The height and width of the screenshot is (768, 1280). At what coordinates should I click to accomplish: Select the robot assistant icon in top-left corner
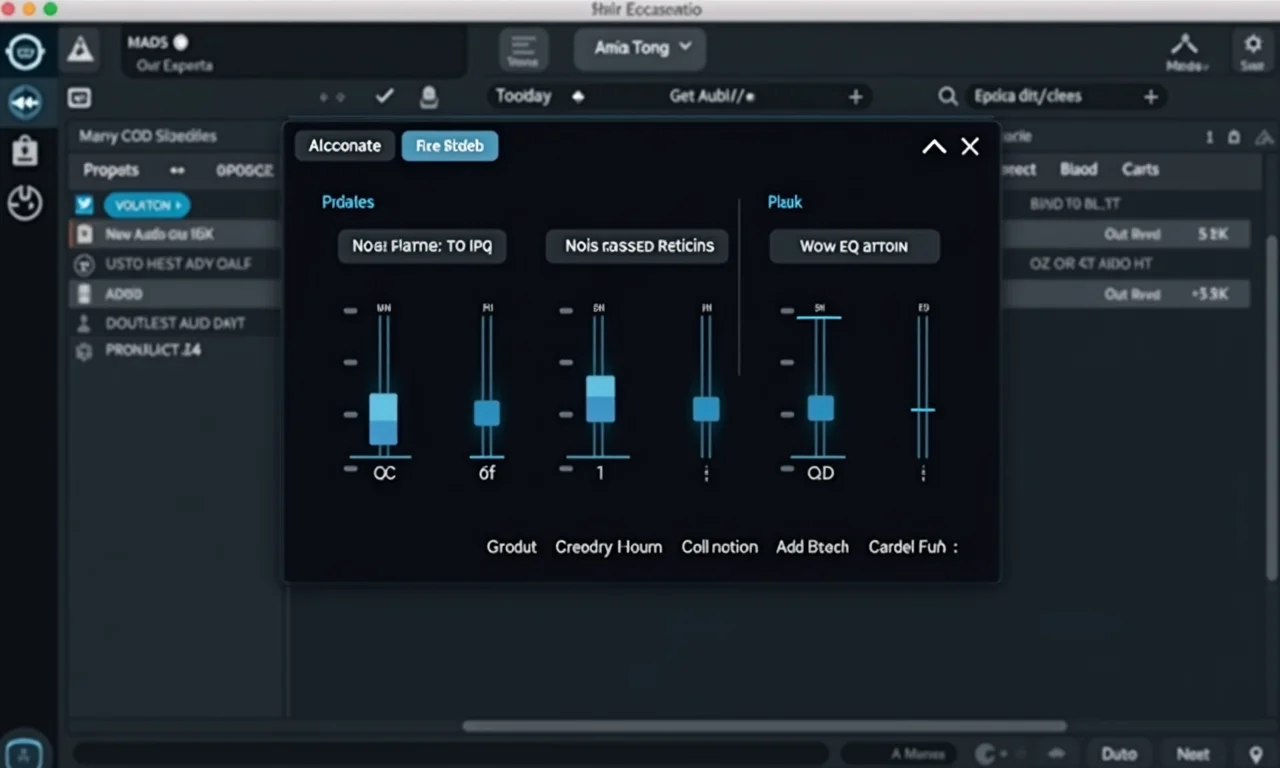click(27, 51)
